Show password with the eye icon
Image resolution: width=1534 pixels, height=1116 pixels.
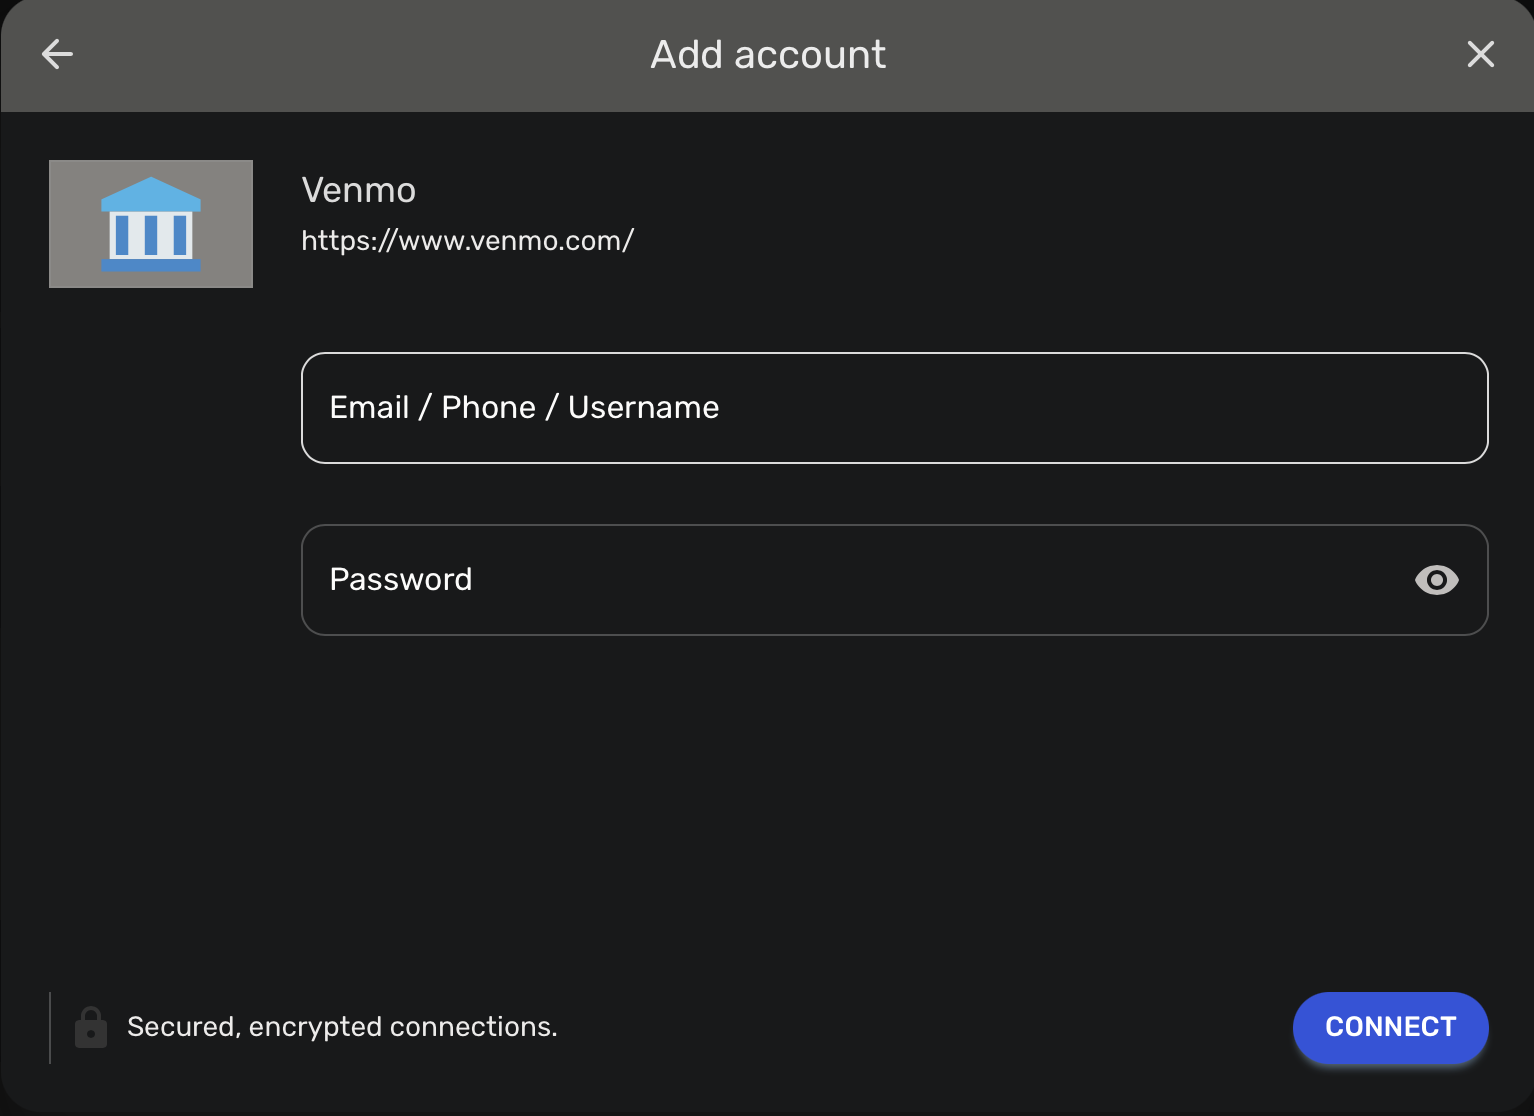1436,580
